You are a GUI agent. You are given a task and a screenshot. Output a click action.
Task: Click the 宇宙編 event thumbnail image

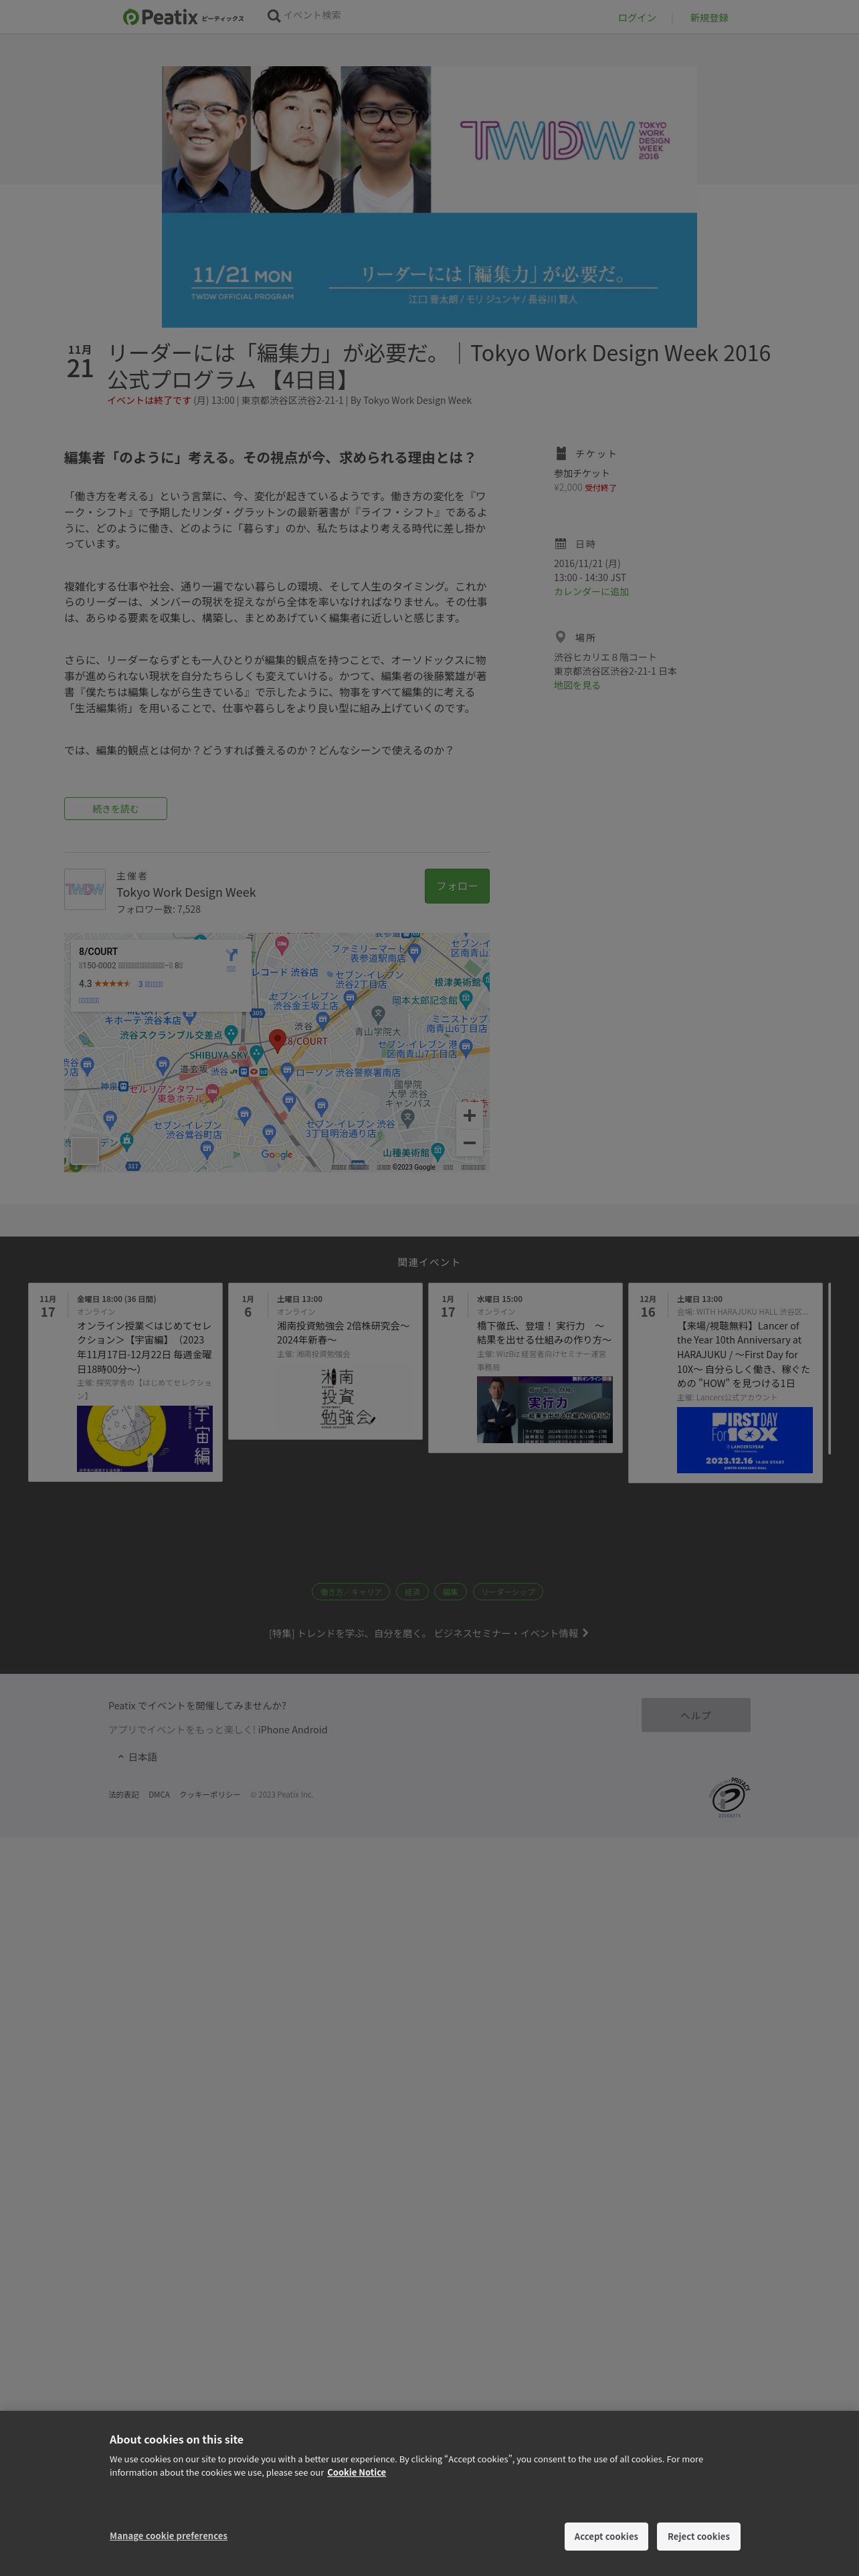point(144,1438)
